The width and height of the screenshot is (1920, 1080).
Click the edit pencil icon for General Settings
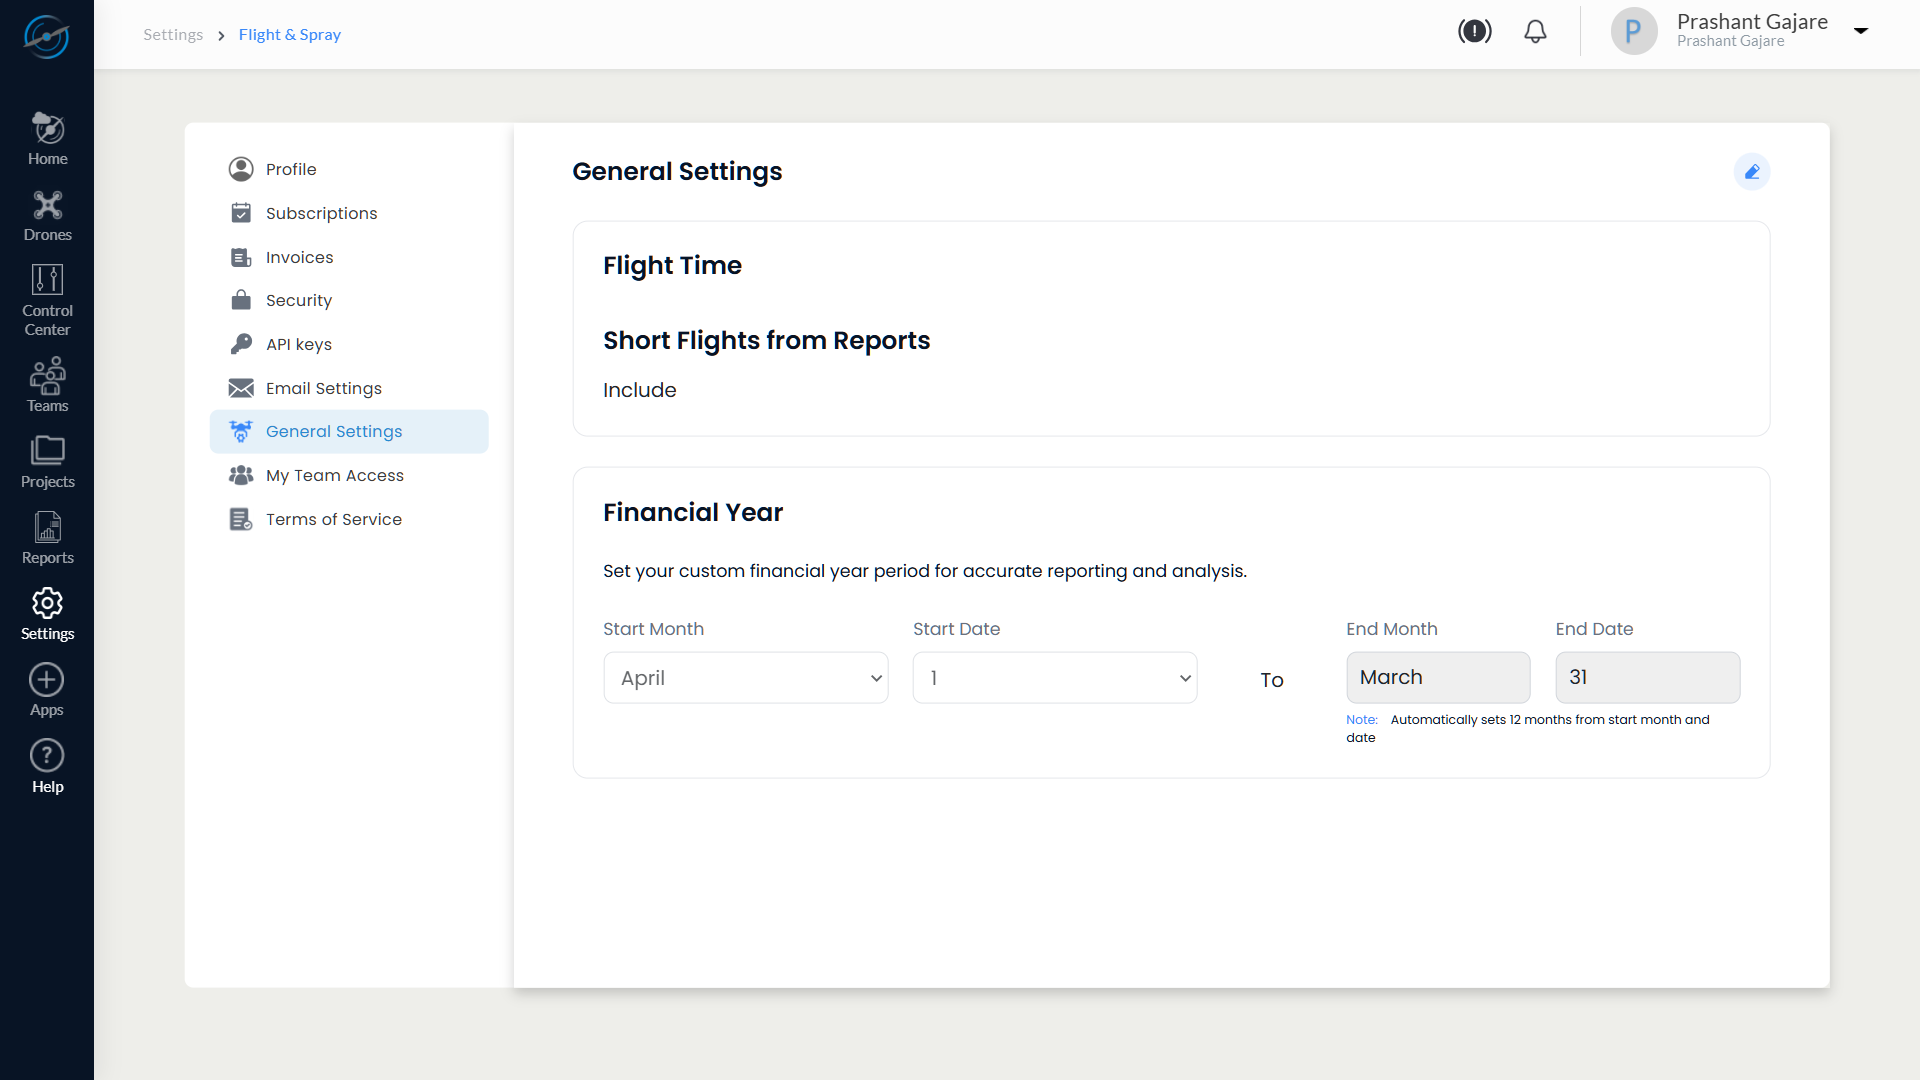1751,172
